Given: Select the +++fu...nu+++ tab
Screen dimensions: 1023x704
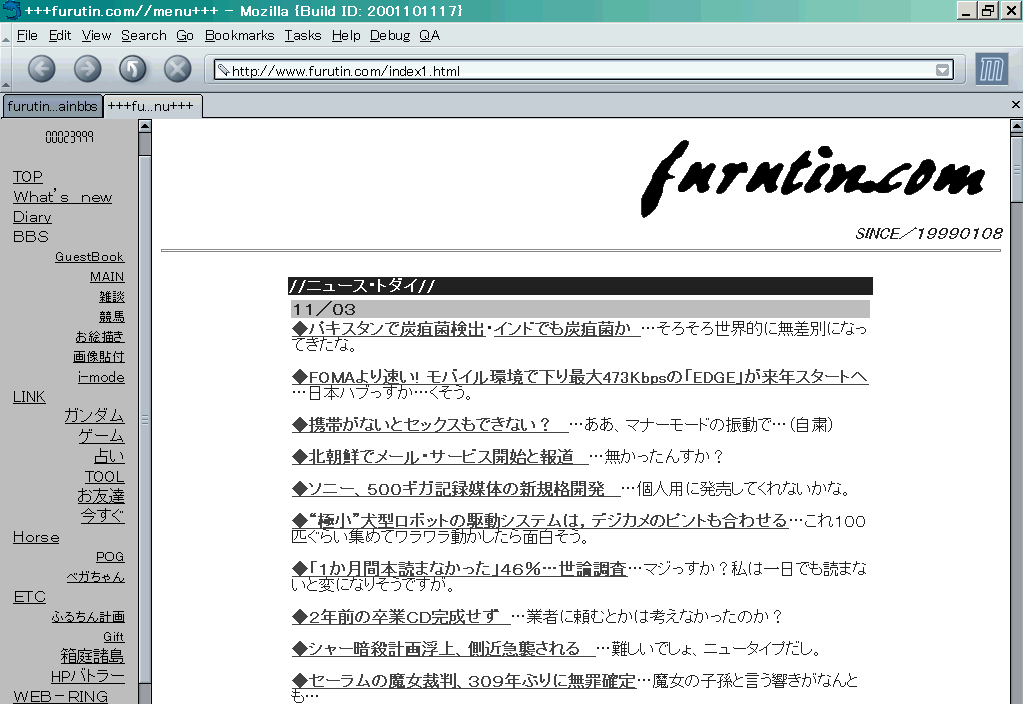Looking at the screenshot, I should tap(153, 106).
